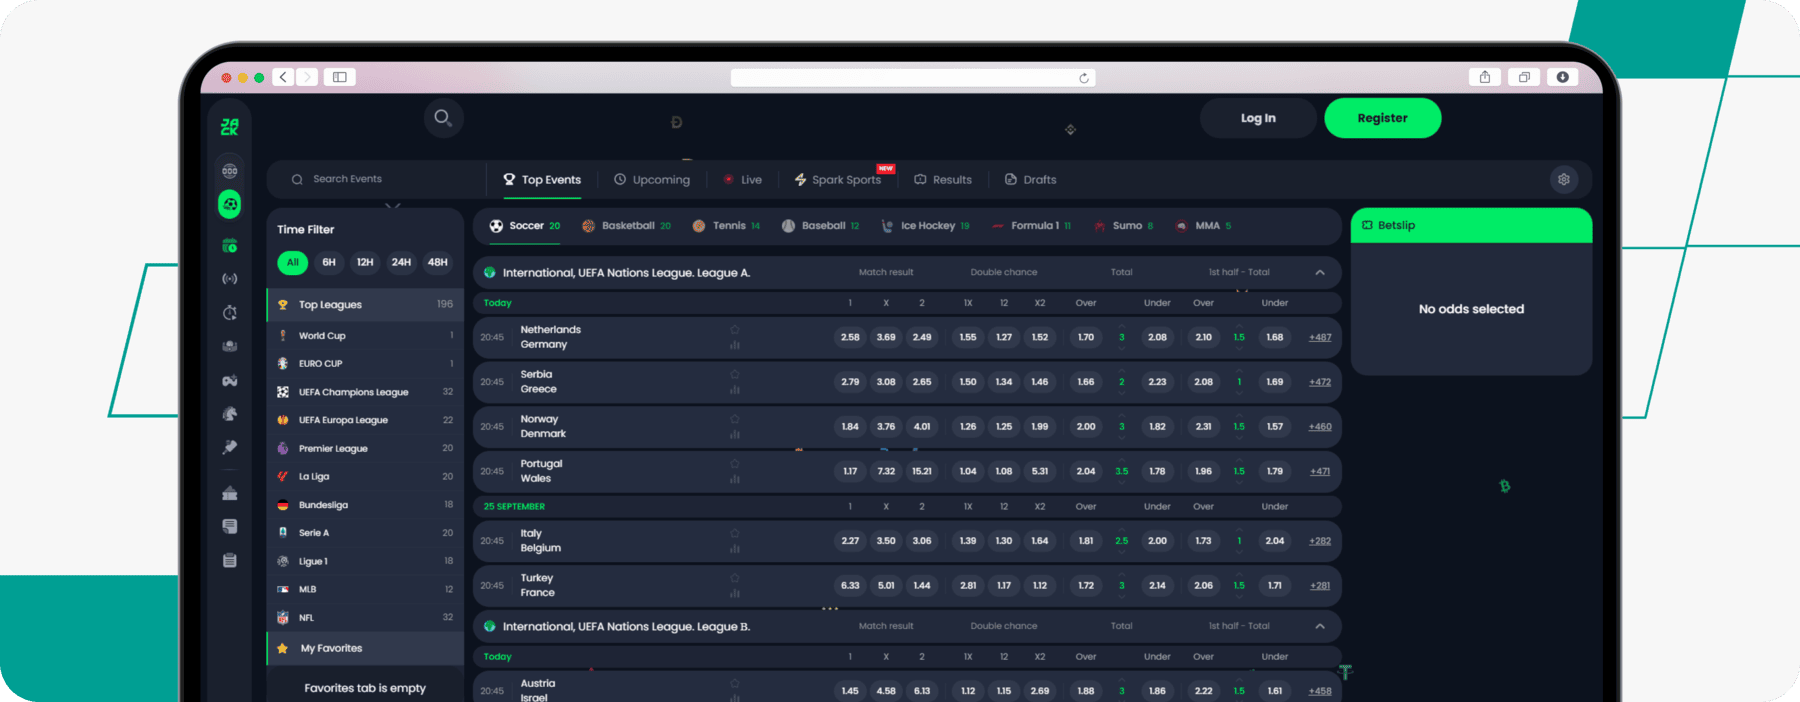Open statistics icon for Italy Belgium match
1800x702 pixels.
[735, 549]
